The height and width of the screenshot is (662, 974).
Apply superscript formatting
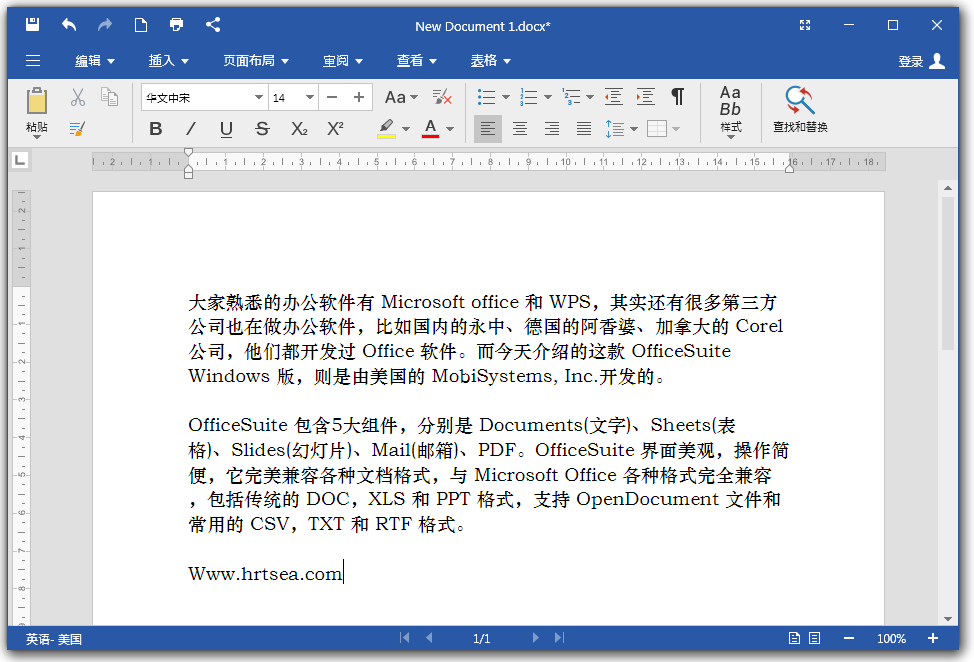[335, 129]
